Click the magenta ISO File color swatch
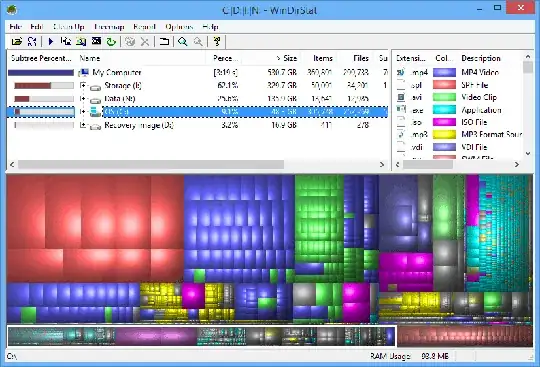 [444, 122]
